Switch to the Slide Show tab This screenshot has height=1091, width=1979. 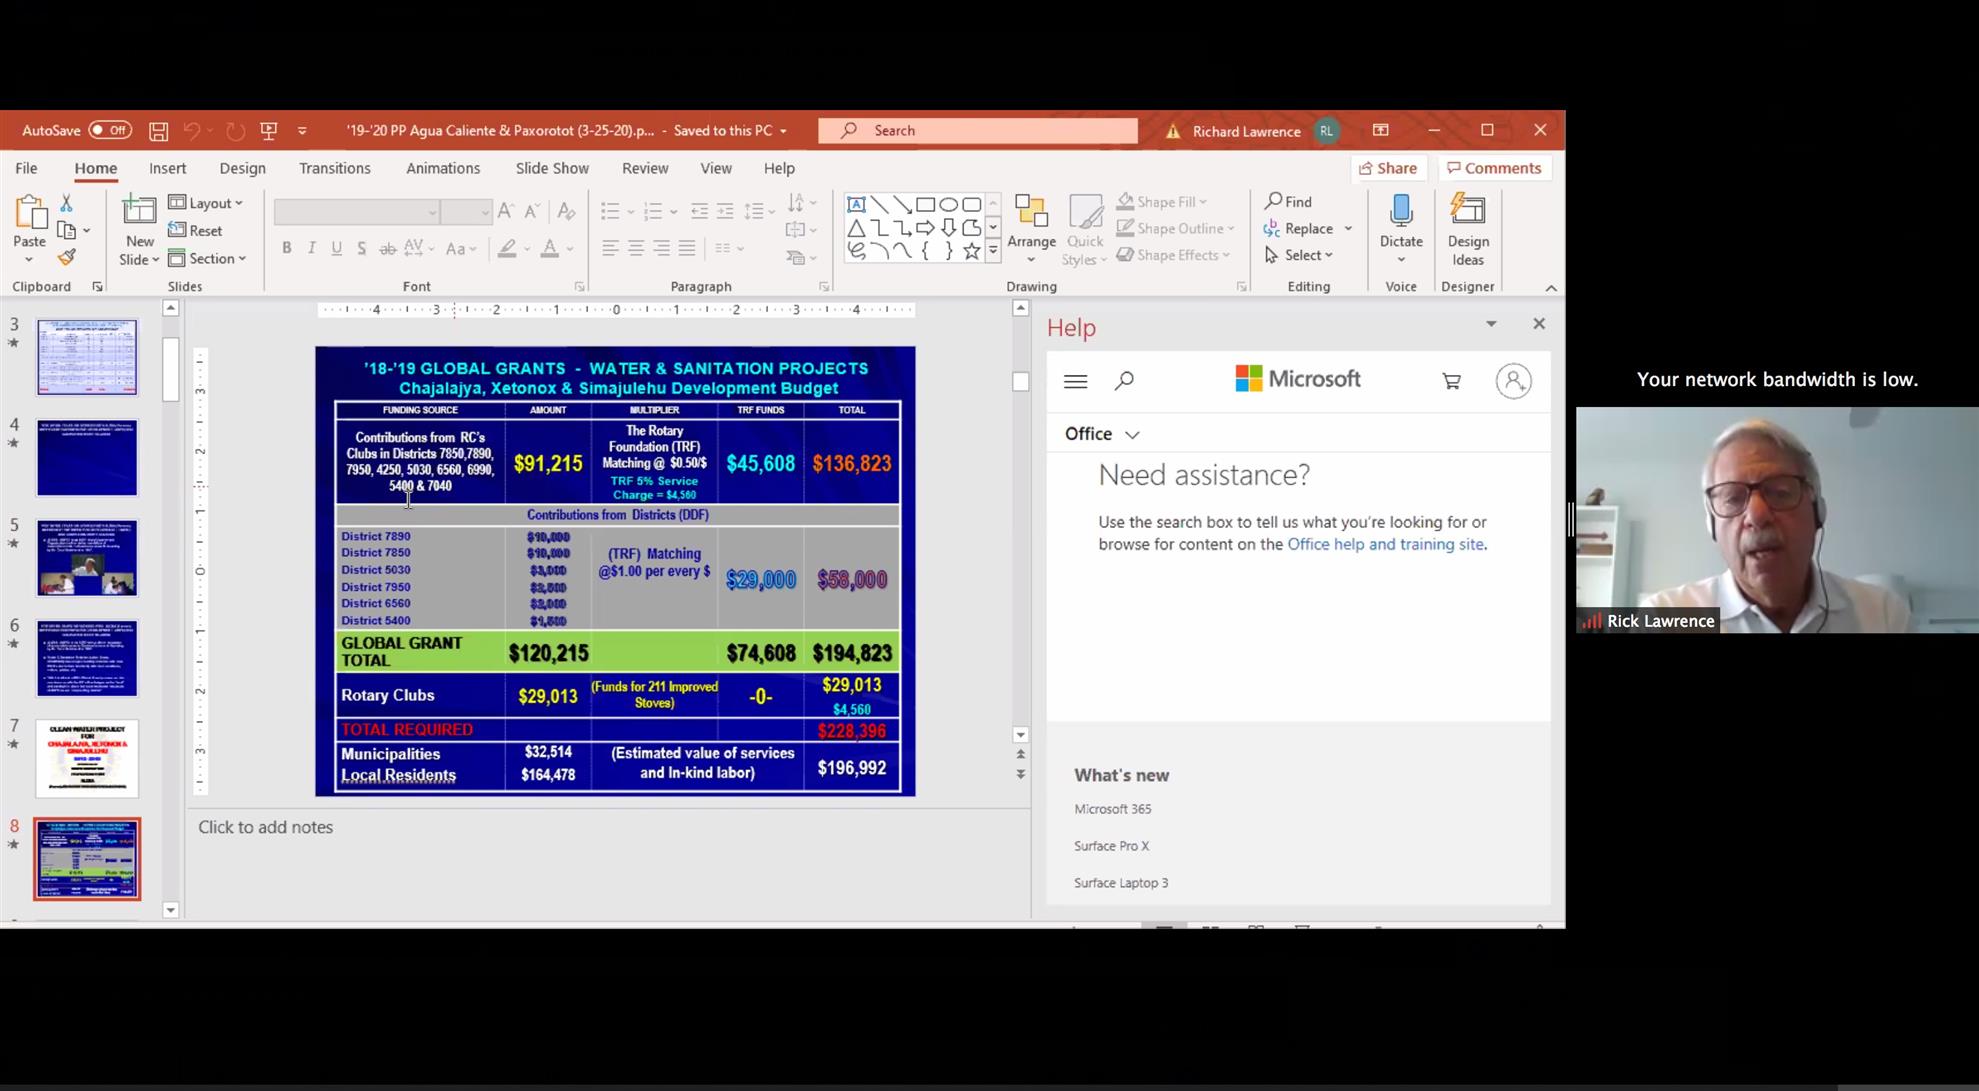[552, 168]
